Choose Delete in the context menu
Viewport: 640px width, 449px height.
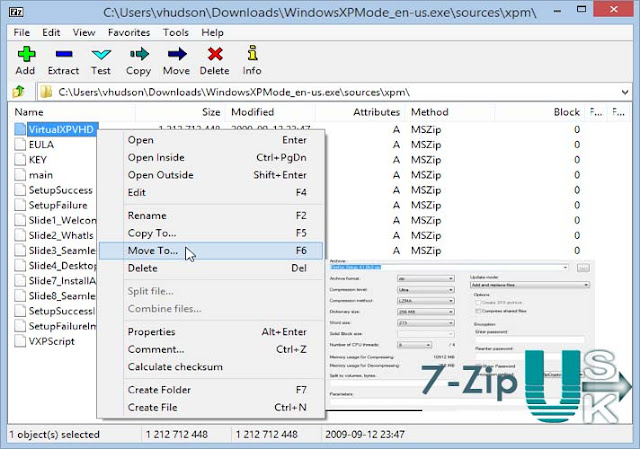[211, 268]
